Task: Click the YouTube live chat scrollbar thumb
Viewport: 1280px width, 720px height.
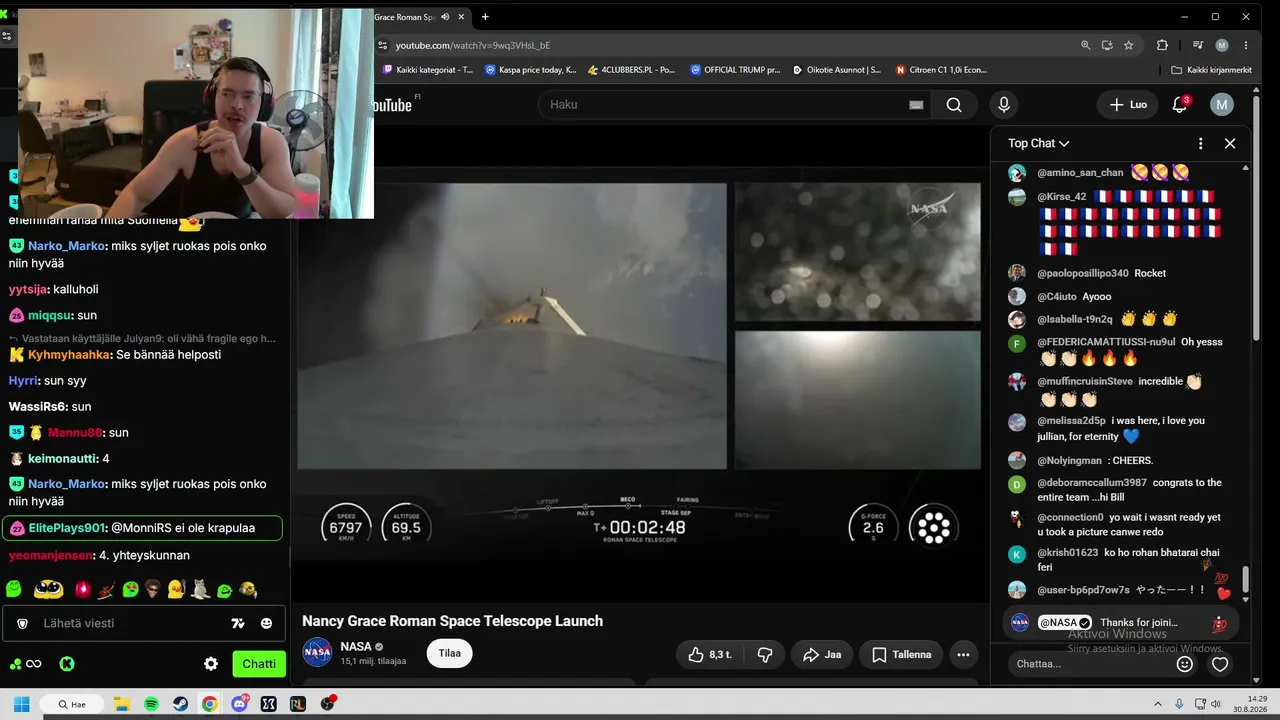Action: coord(1245,579)
